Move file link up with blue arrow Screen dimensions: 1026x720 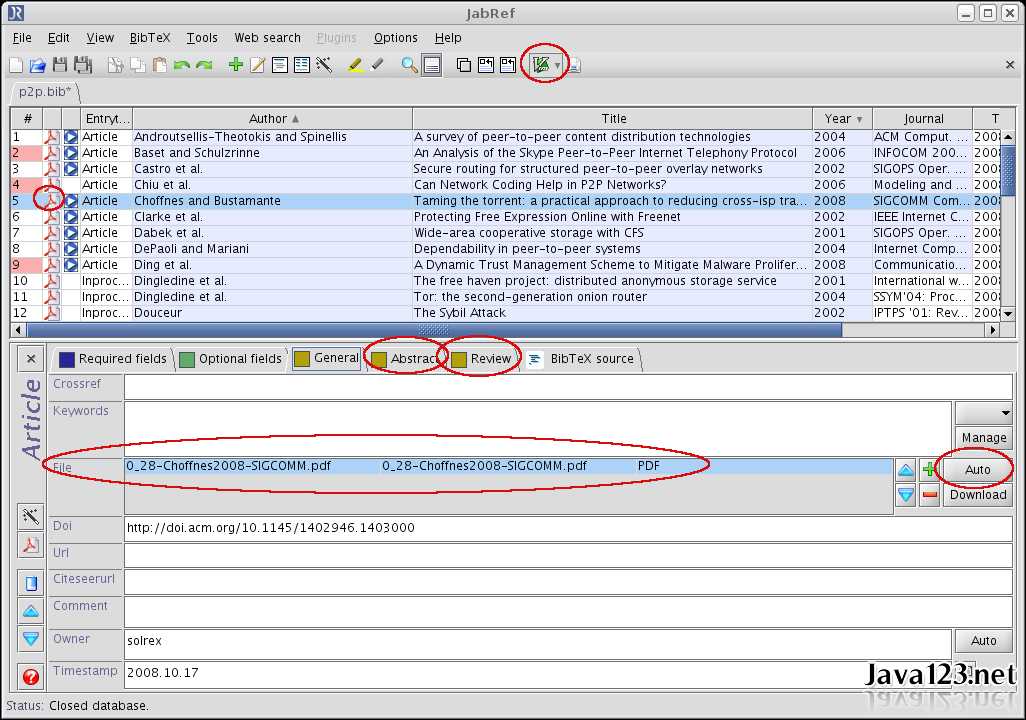coord(906,469)
